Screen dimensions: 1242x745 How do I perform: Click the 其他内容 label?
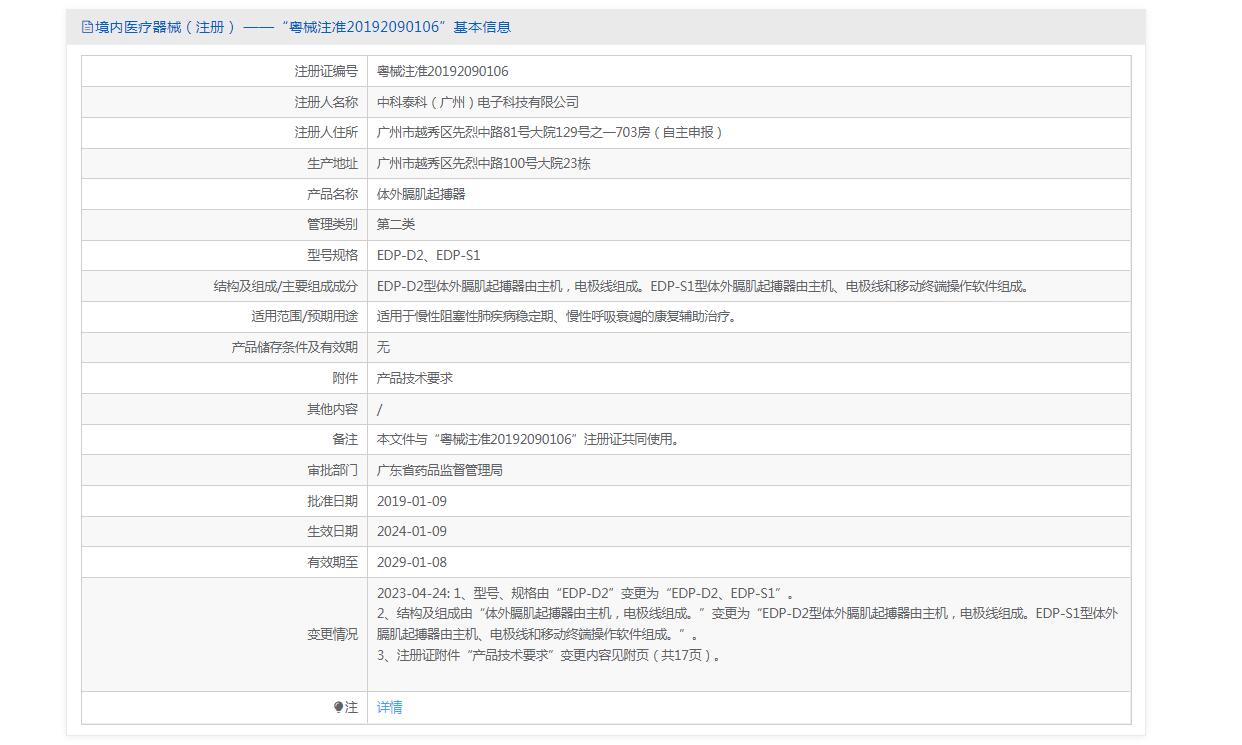coord(332,409)
